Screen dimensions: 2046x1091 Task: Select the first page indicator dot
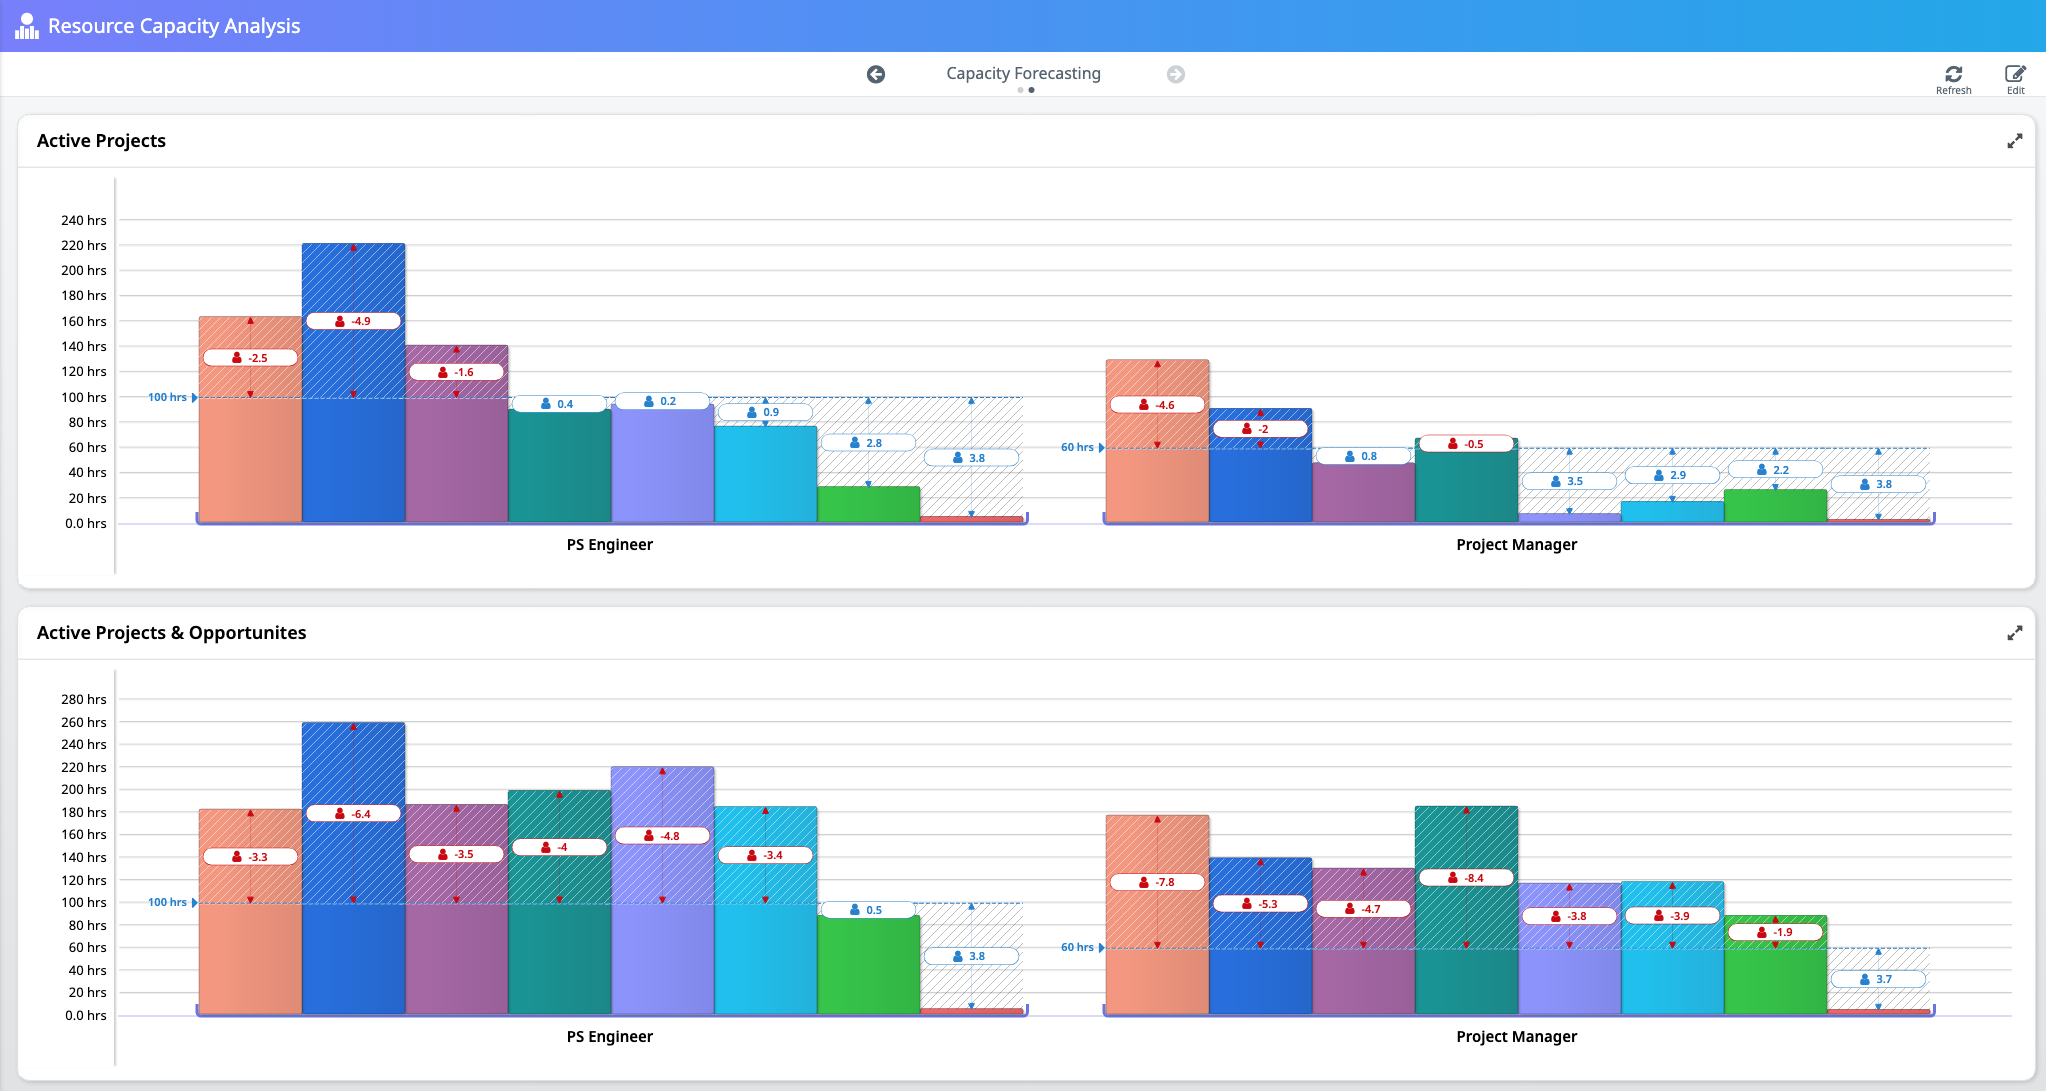pyautogui.click(x=1020, y=90)
